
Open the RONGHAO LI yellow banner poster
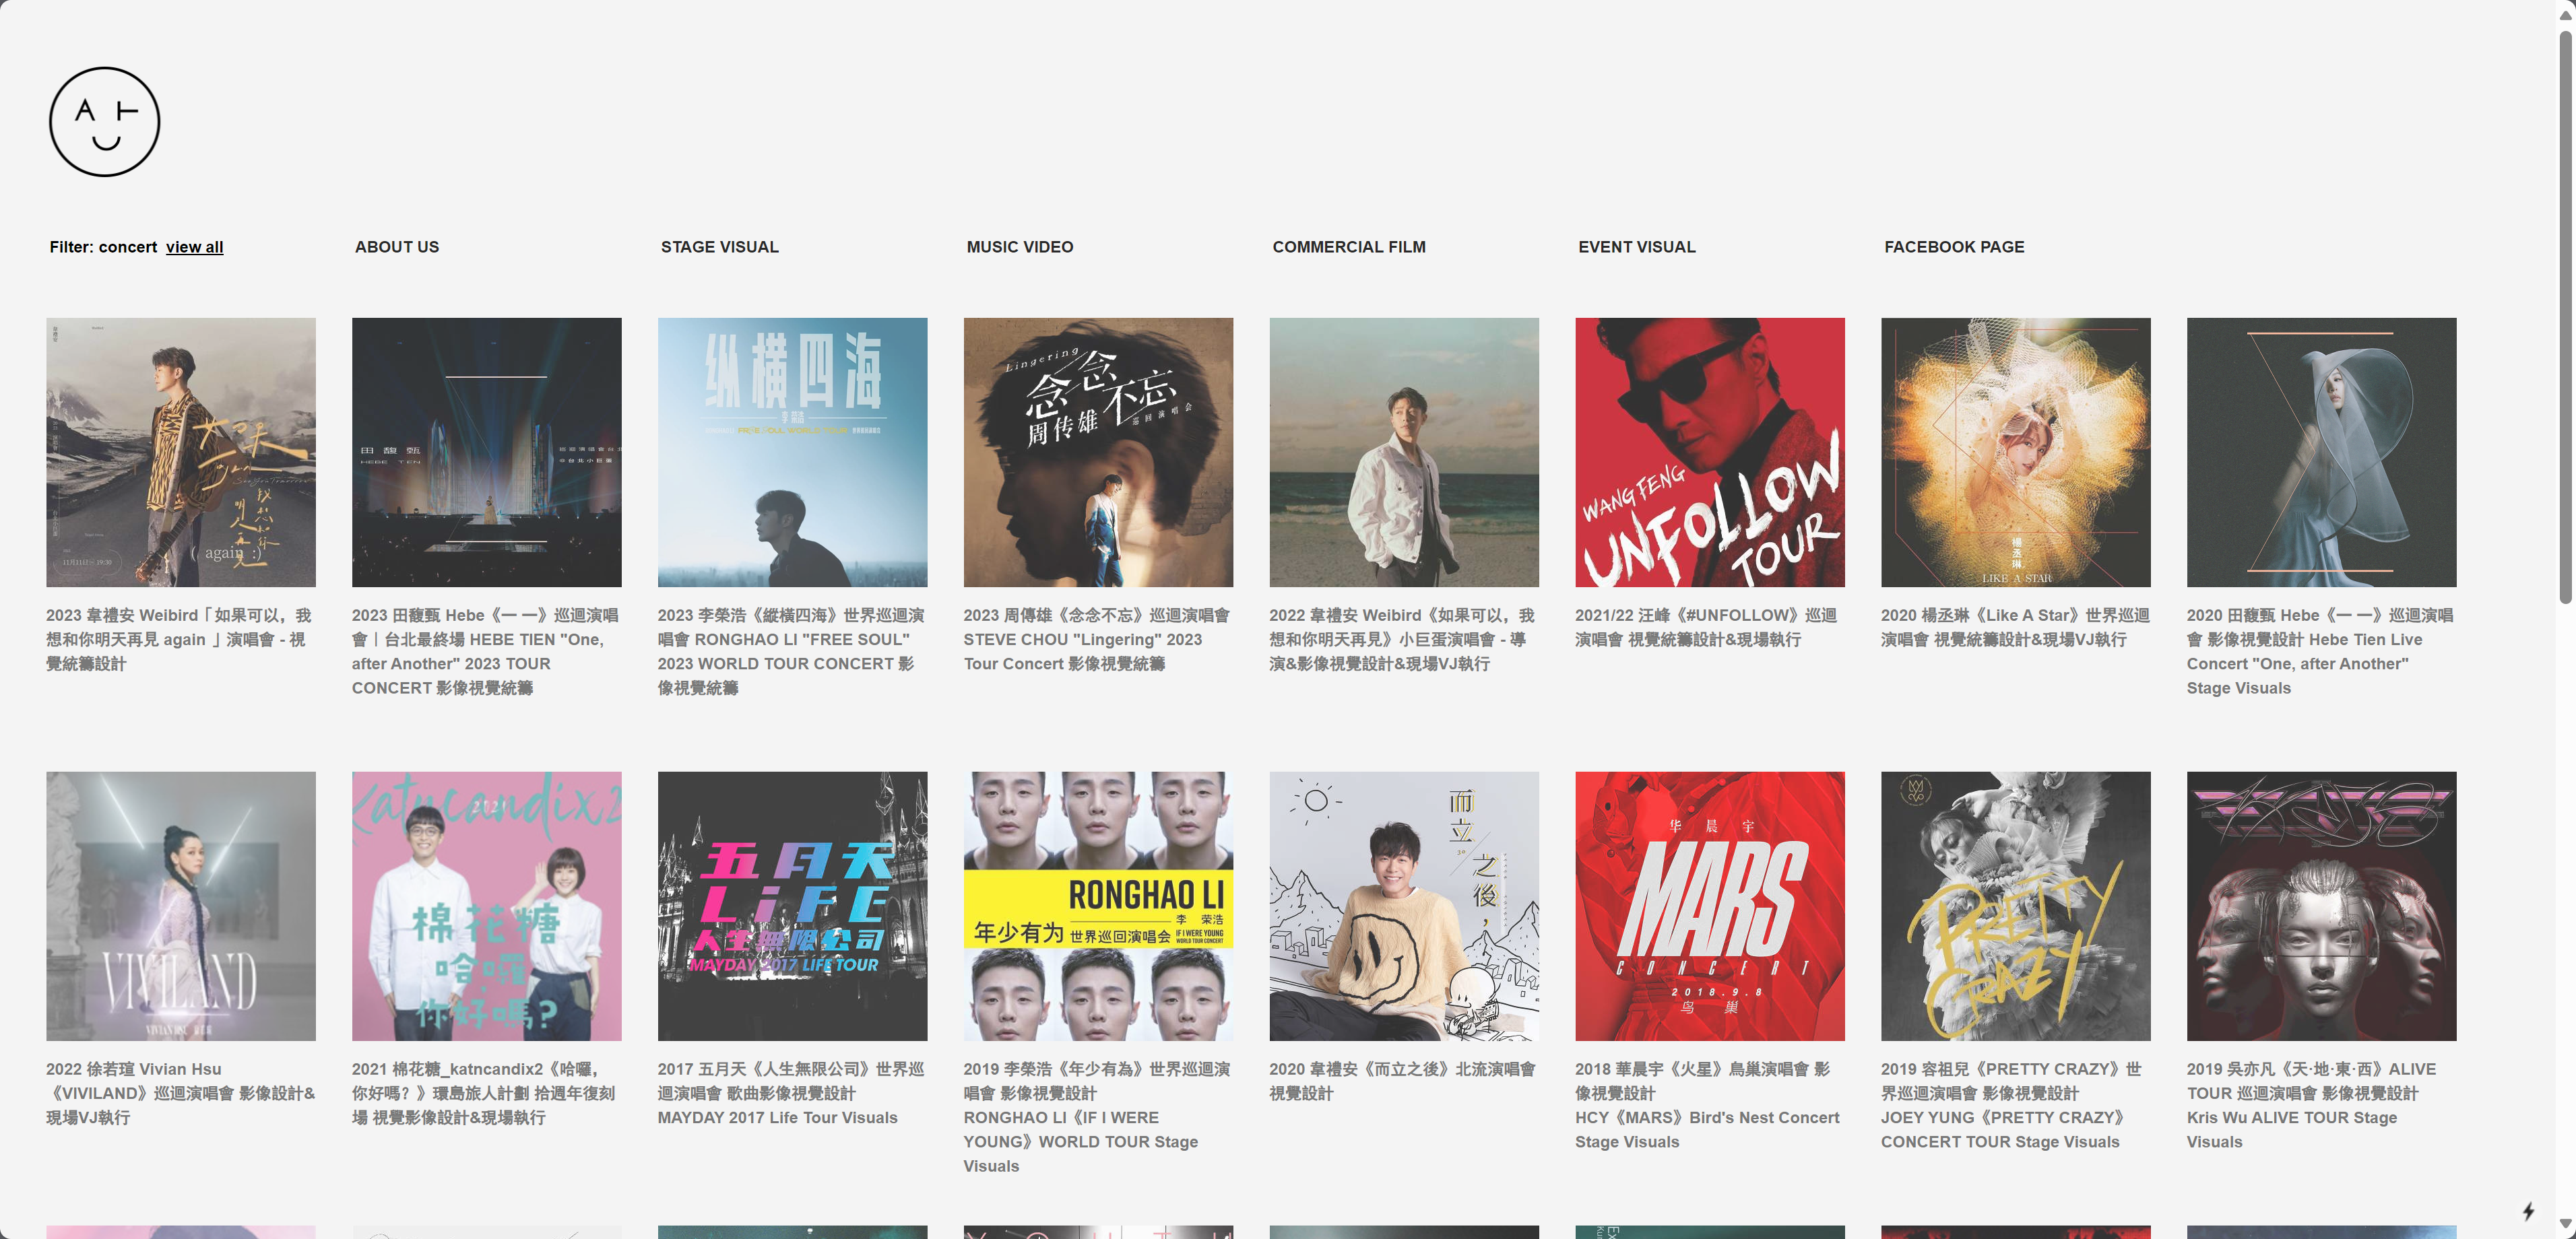click(x=1097, y=905)
